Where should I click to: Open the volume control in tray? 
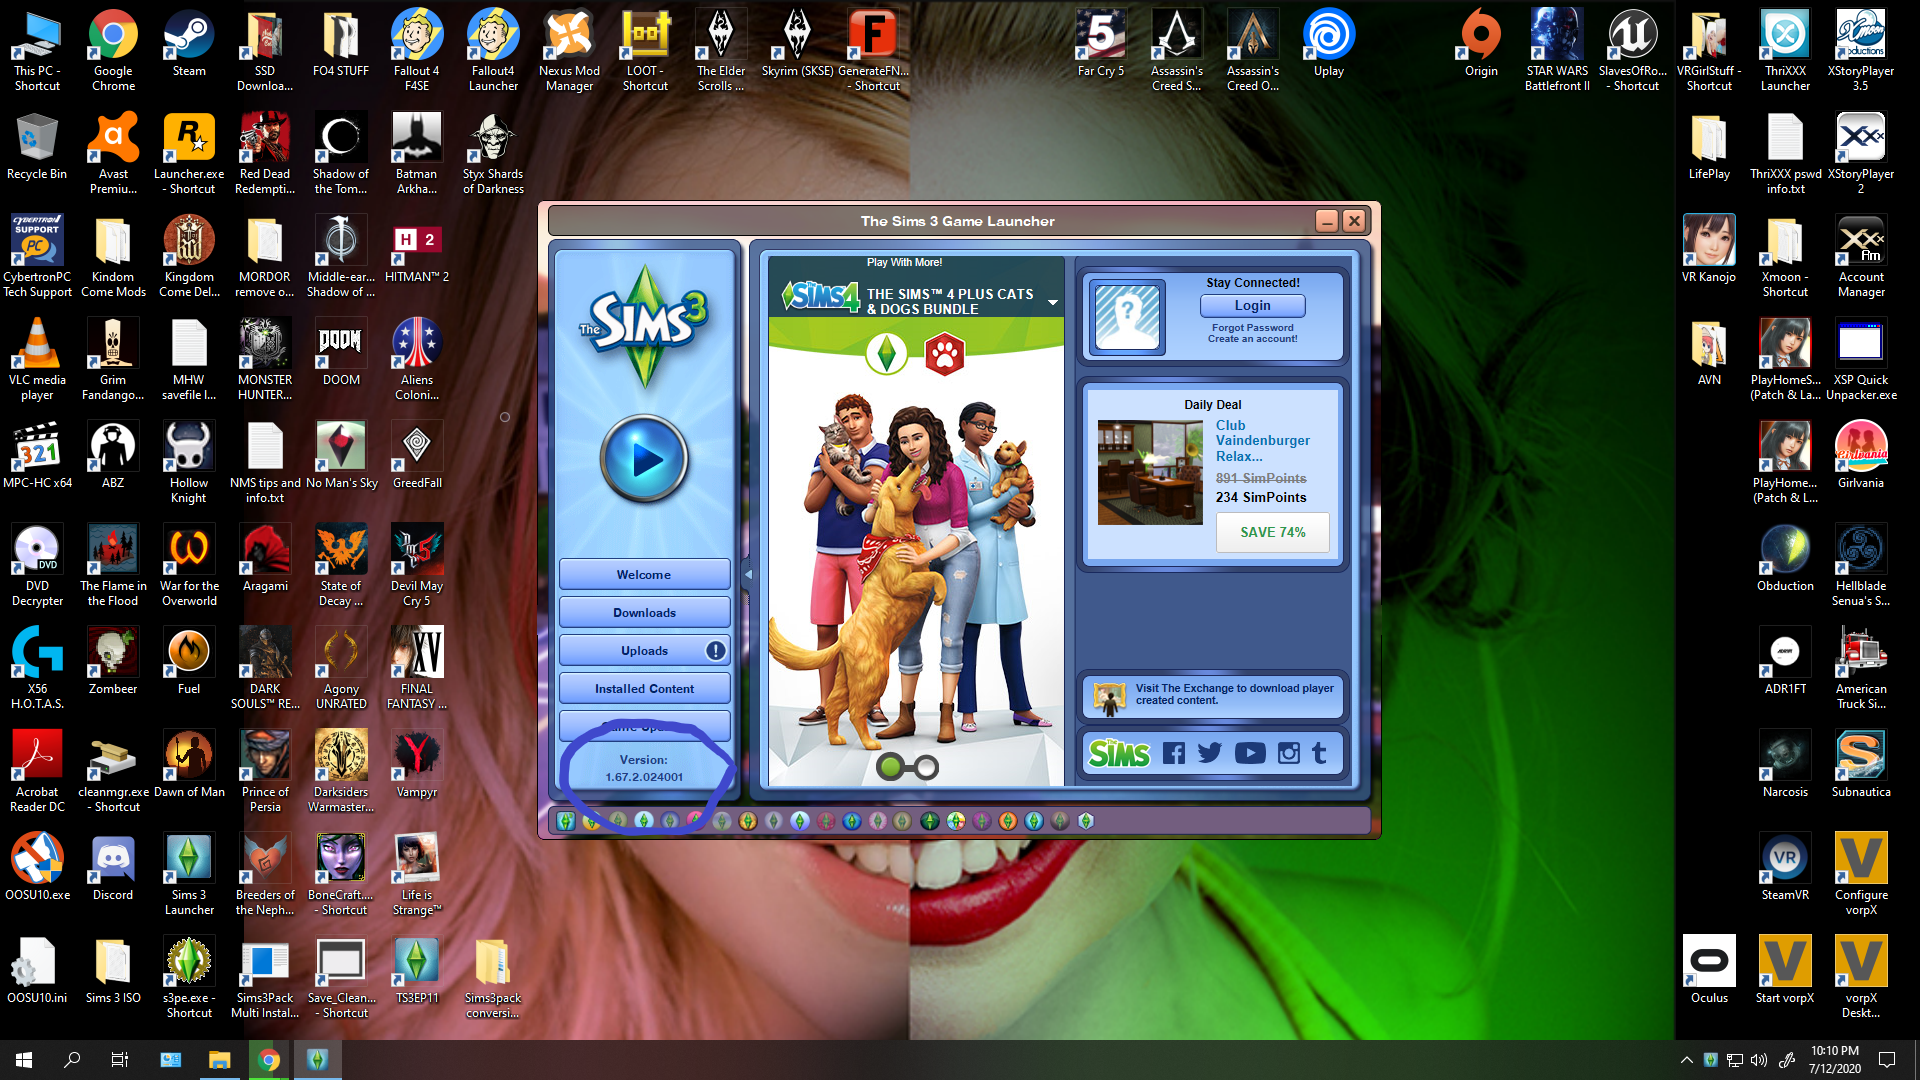(x=1759, y=1060)
